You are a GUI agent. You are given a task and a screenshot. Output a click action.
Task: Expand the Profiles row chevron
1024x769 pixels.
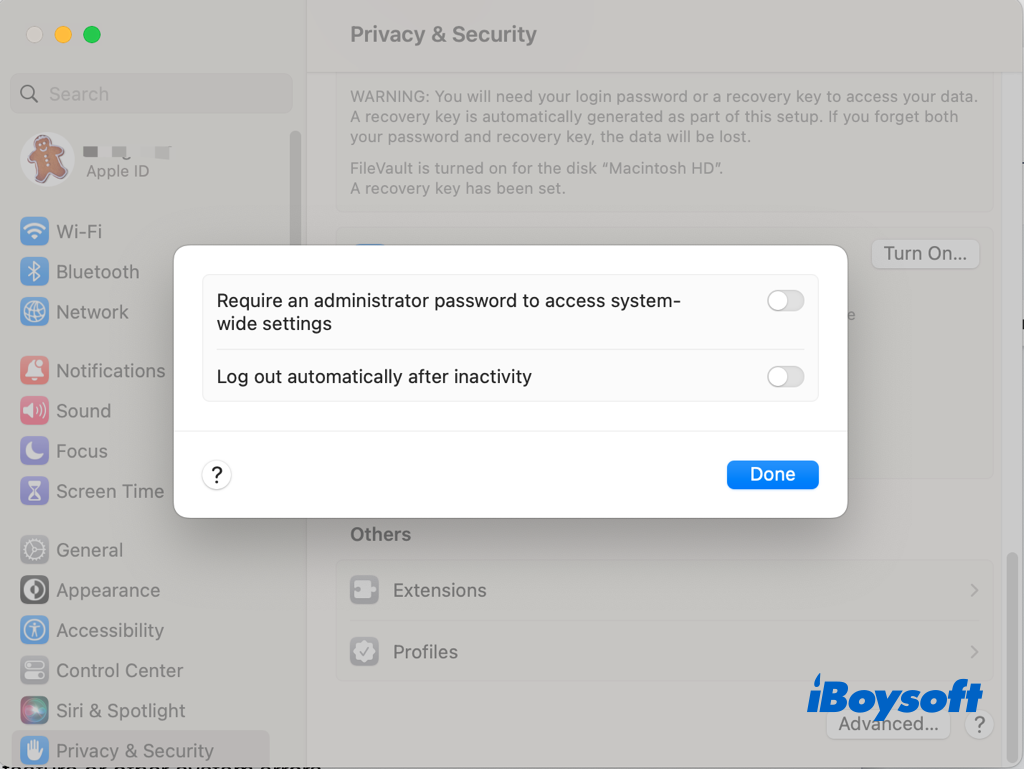973,652
